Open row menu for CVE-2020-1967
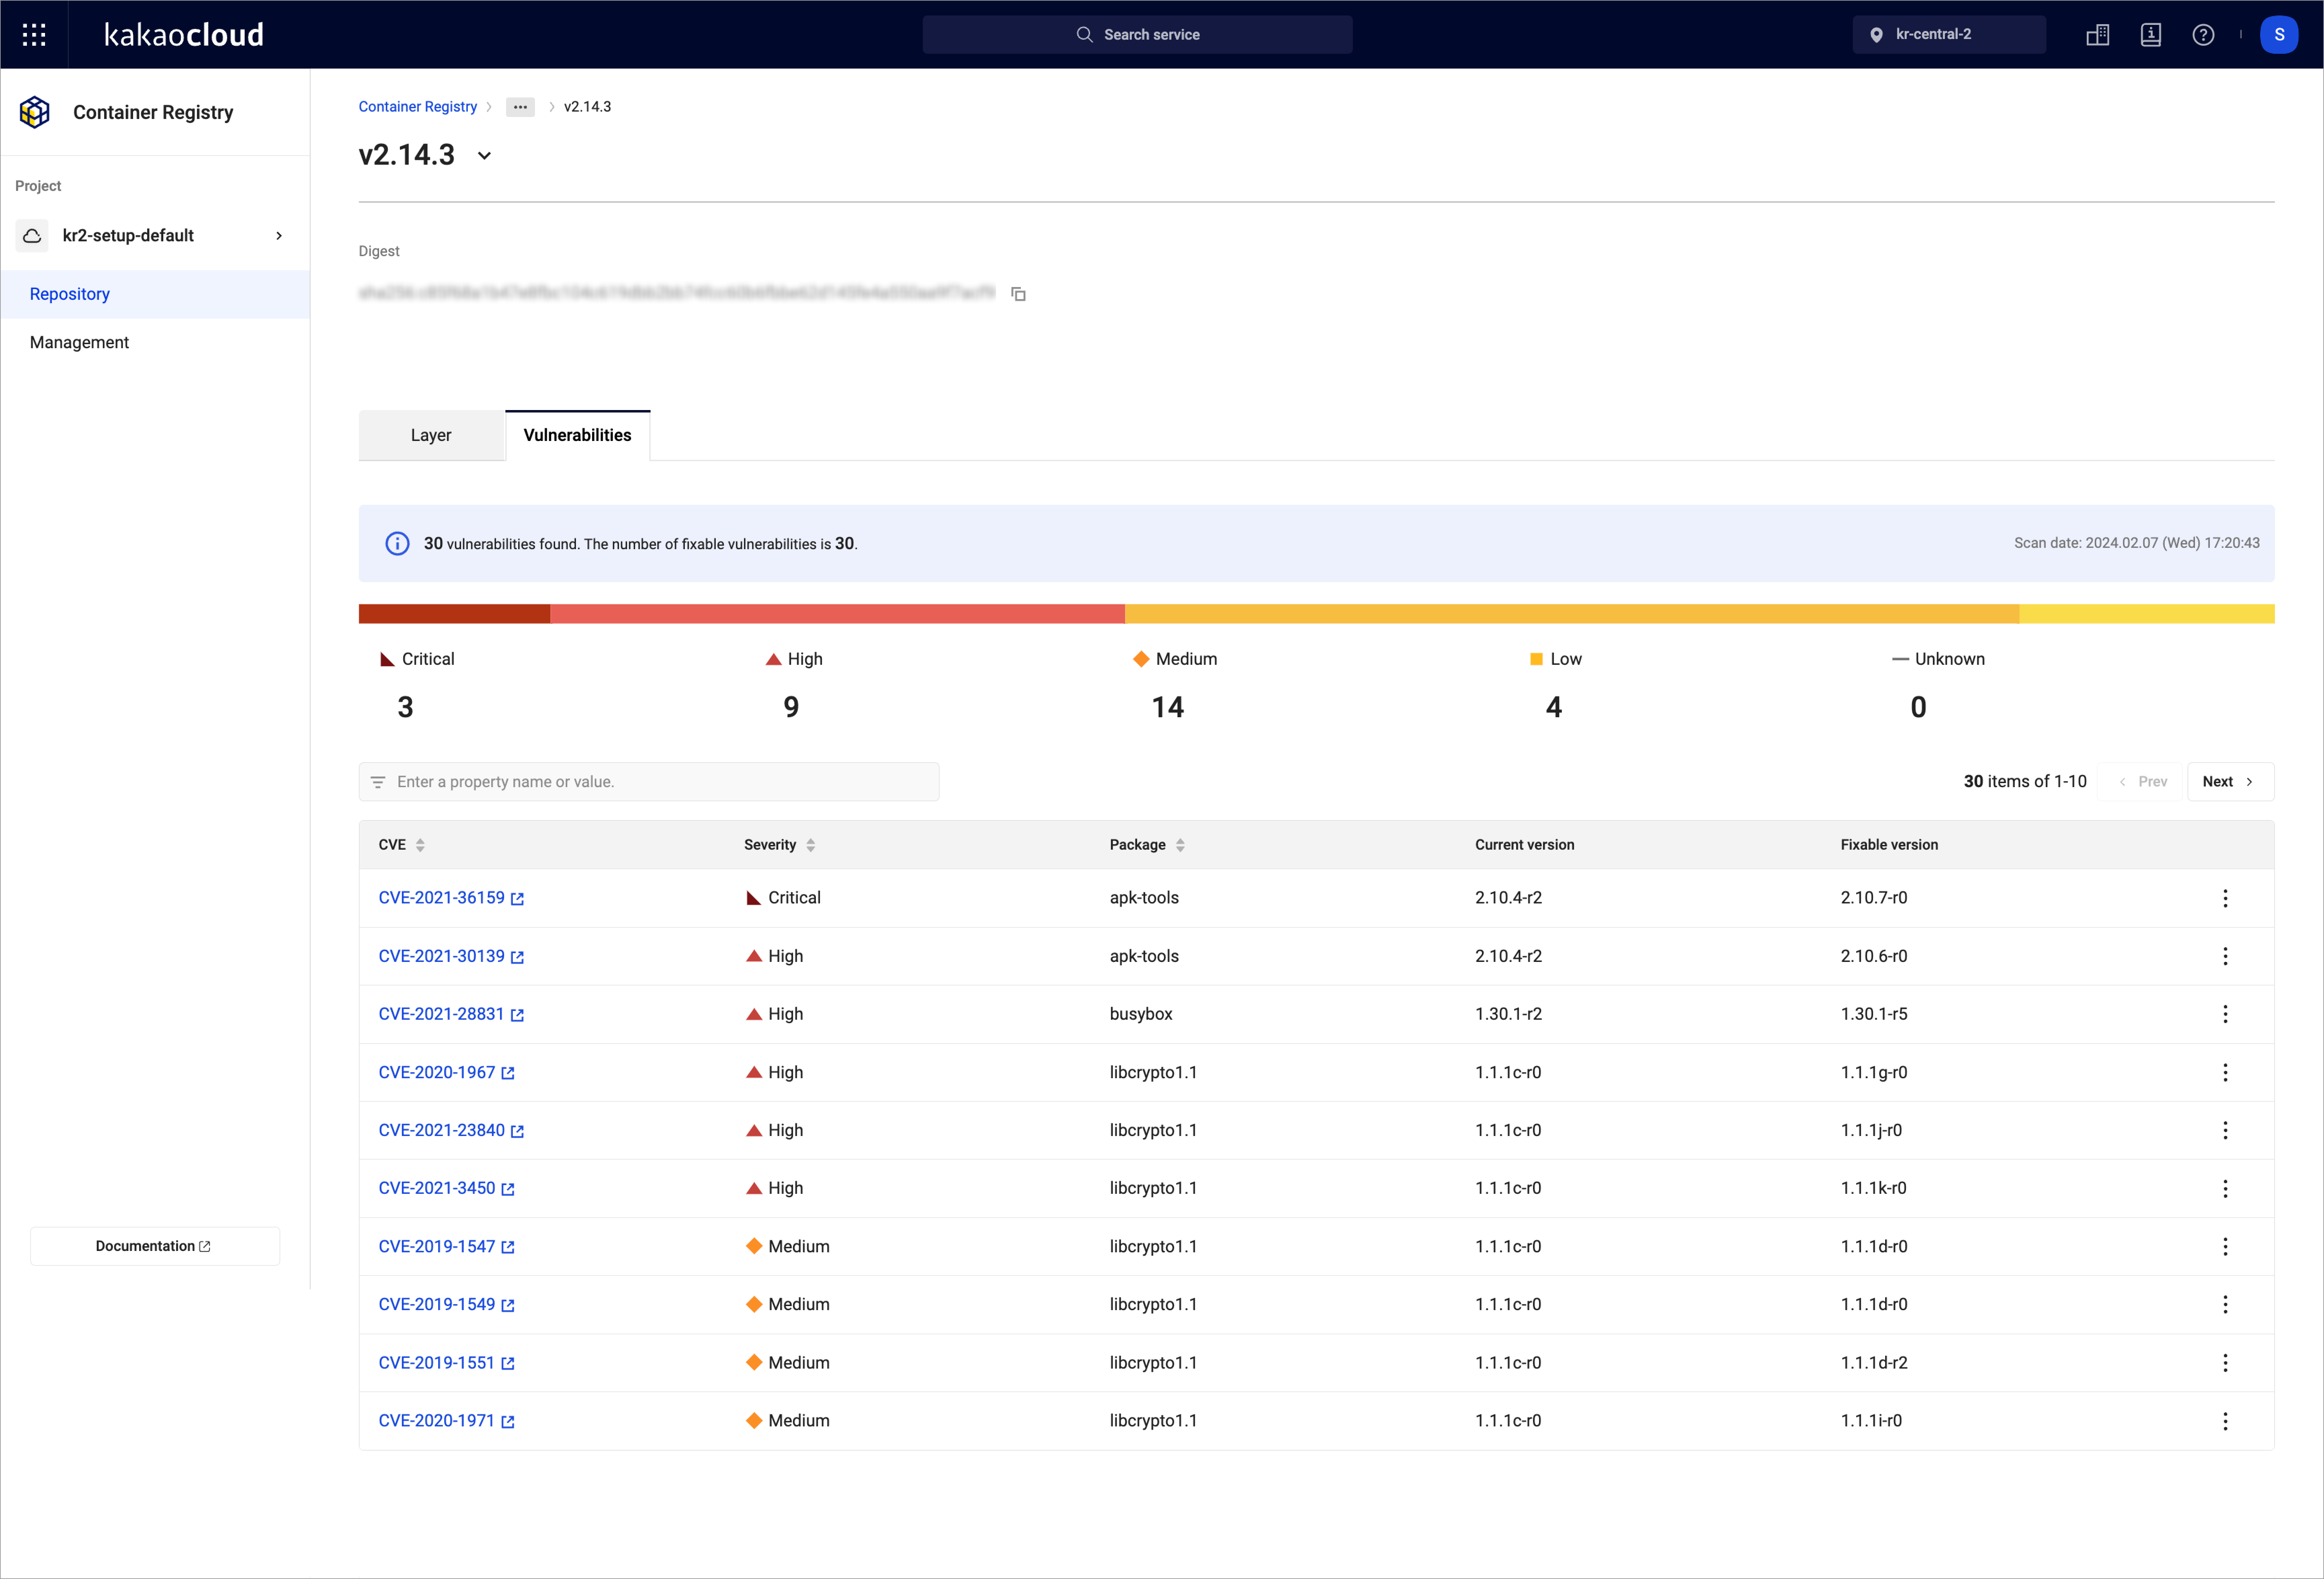This screenshot has width=2324, height=1579. tap(2225, 1072)
